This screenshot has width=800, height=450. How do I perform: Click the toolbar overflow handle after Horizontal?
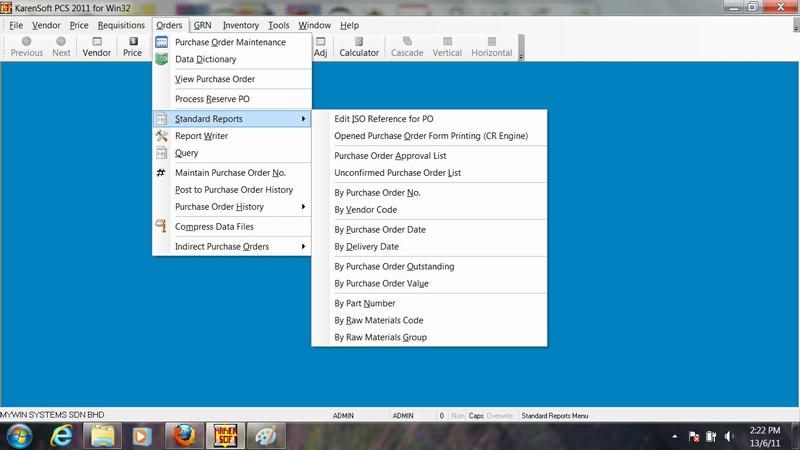[x=521, y=47]
